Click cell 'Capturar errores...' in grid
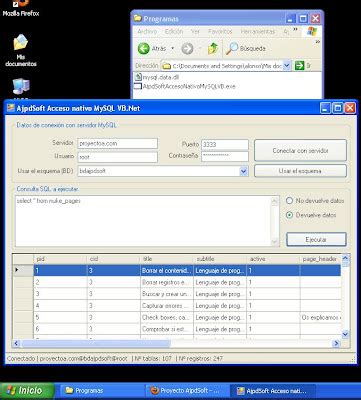The width and height of the screenshot is (361, 400). (x=167, y=306)
